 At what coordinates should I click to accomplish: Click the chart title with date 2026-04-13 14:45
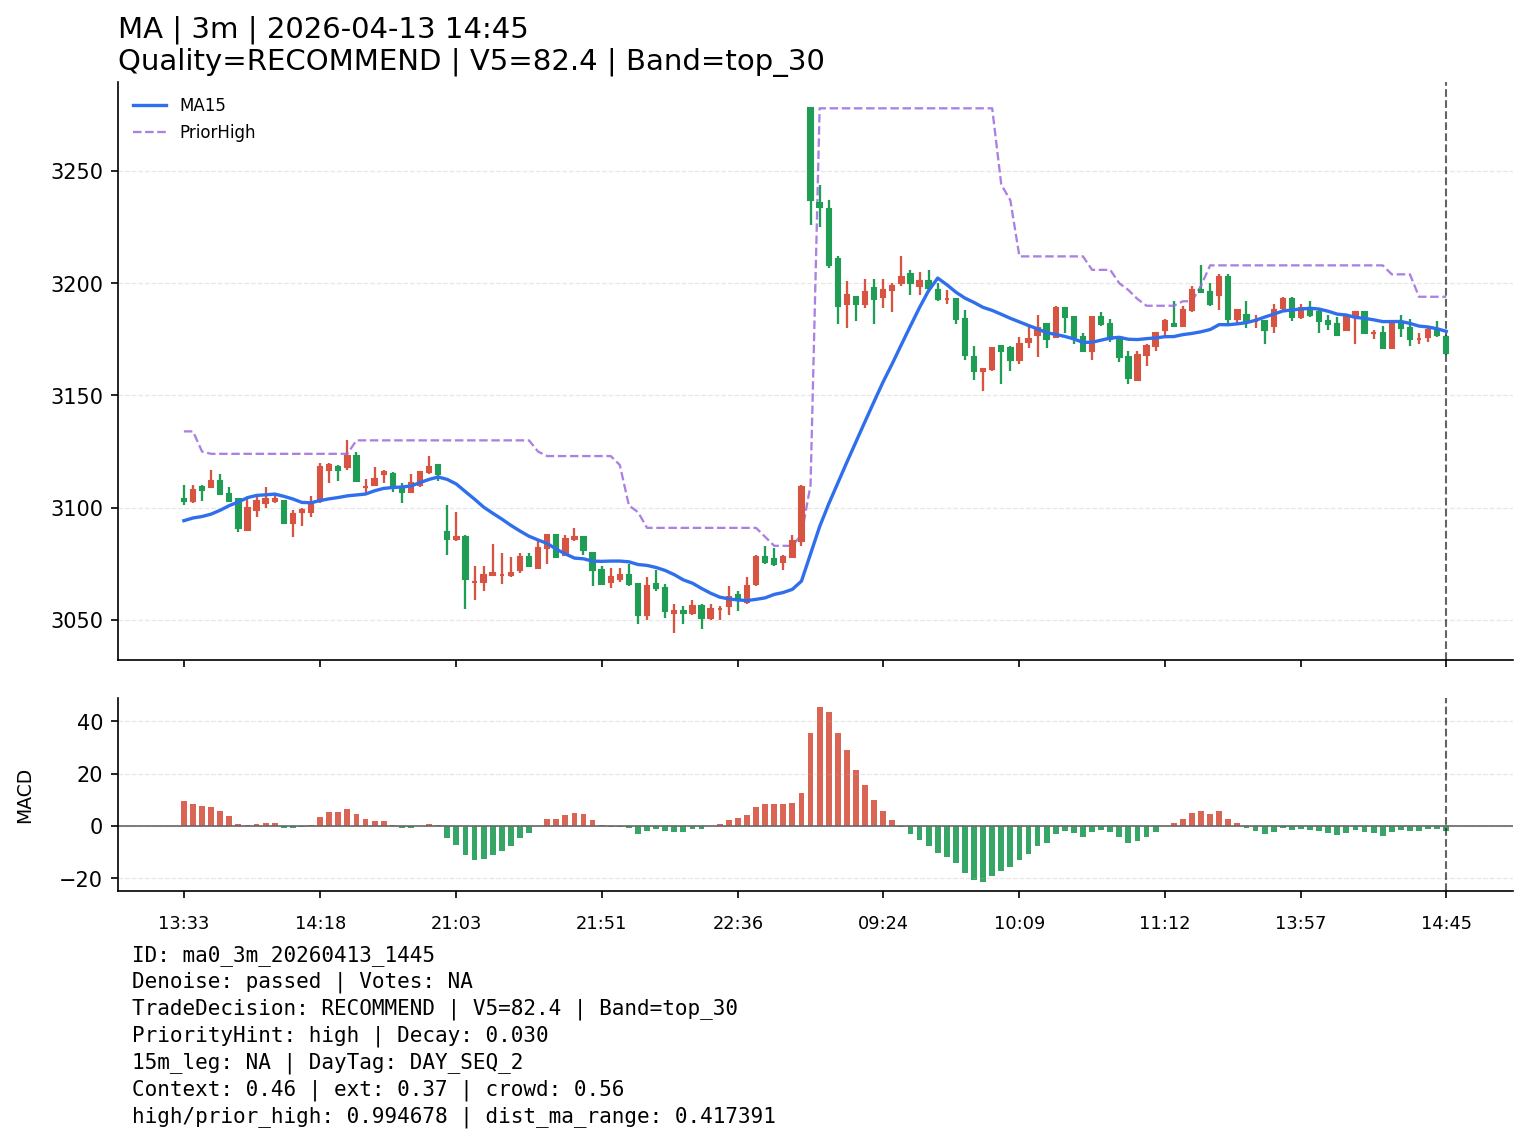323,29
